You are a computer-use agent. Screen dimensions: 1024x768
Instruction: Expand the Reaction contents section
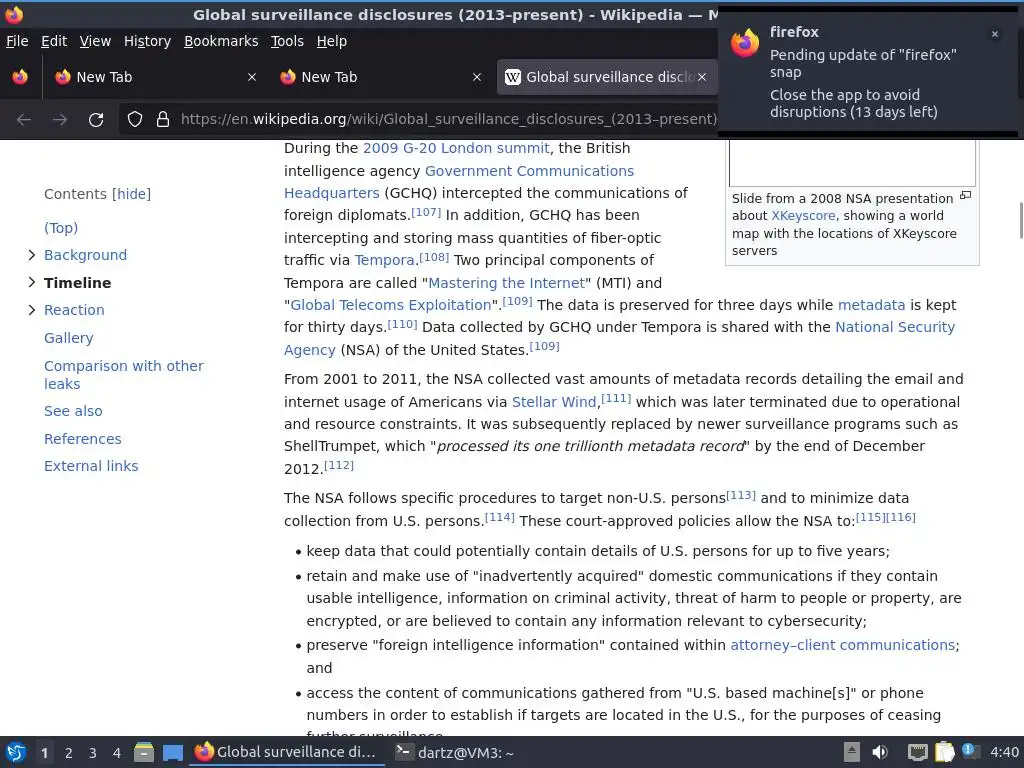pos(31,310)
